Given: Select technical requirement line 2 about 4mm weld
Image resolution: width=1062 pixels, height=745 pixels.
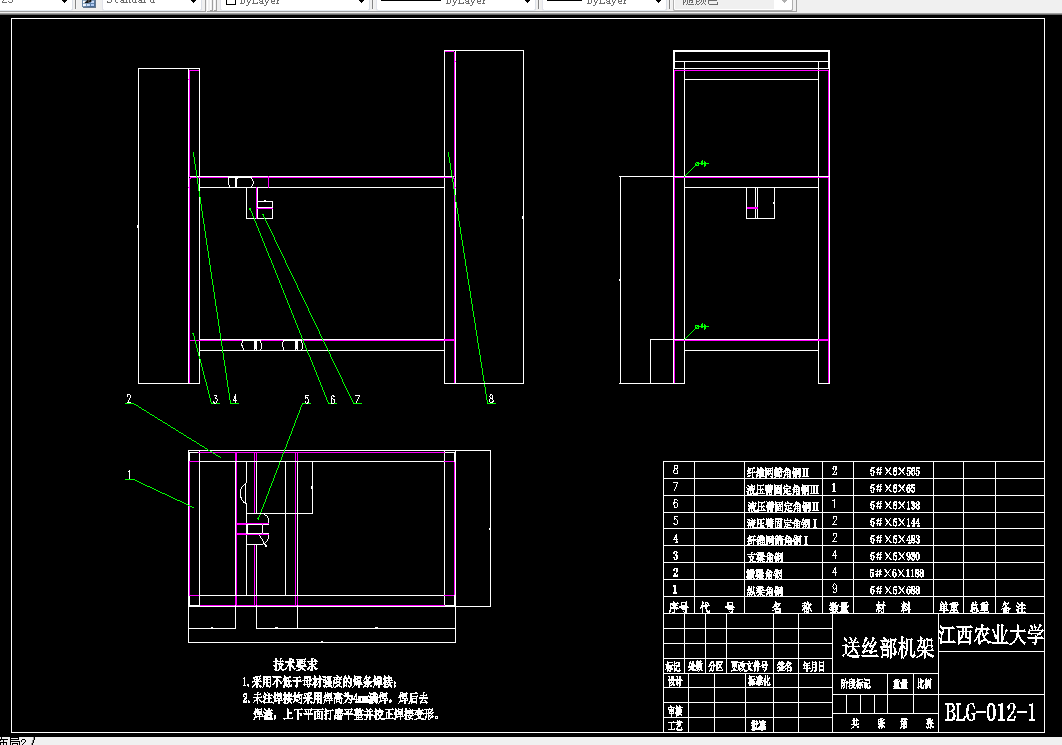Looking at the screenshot, I should click(335, 698).
